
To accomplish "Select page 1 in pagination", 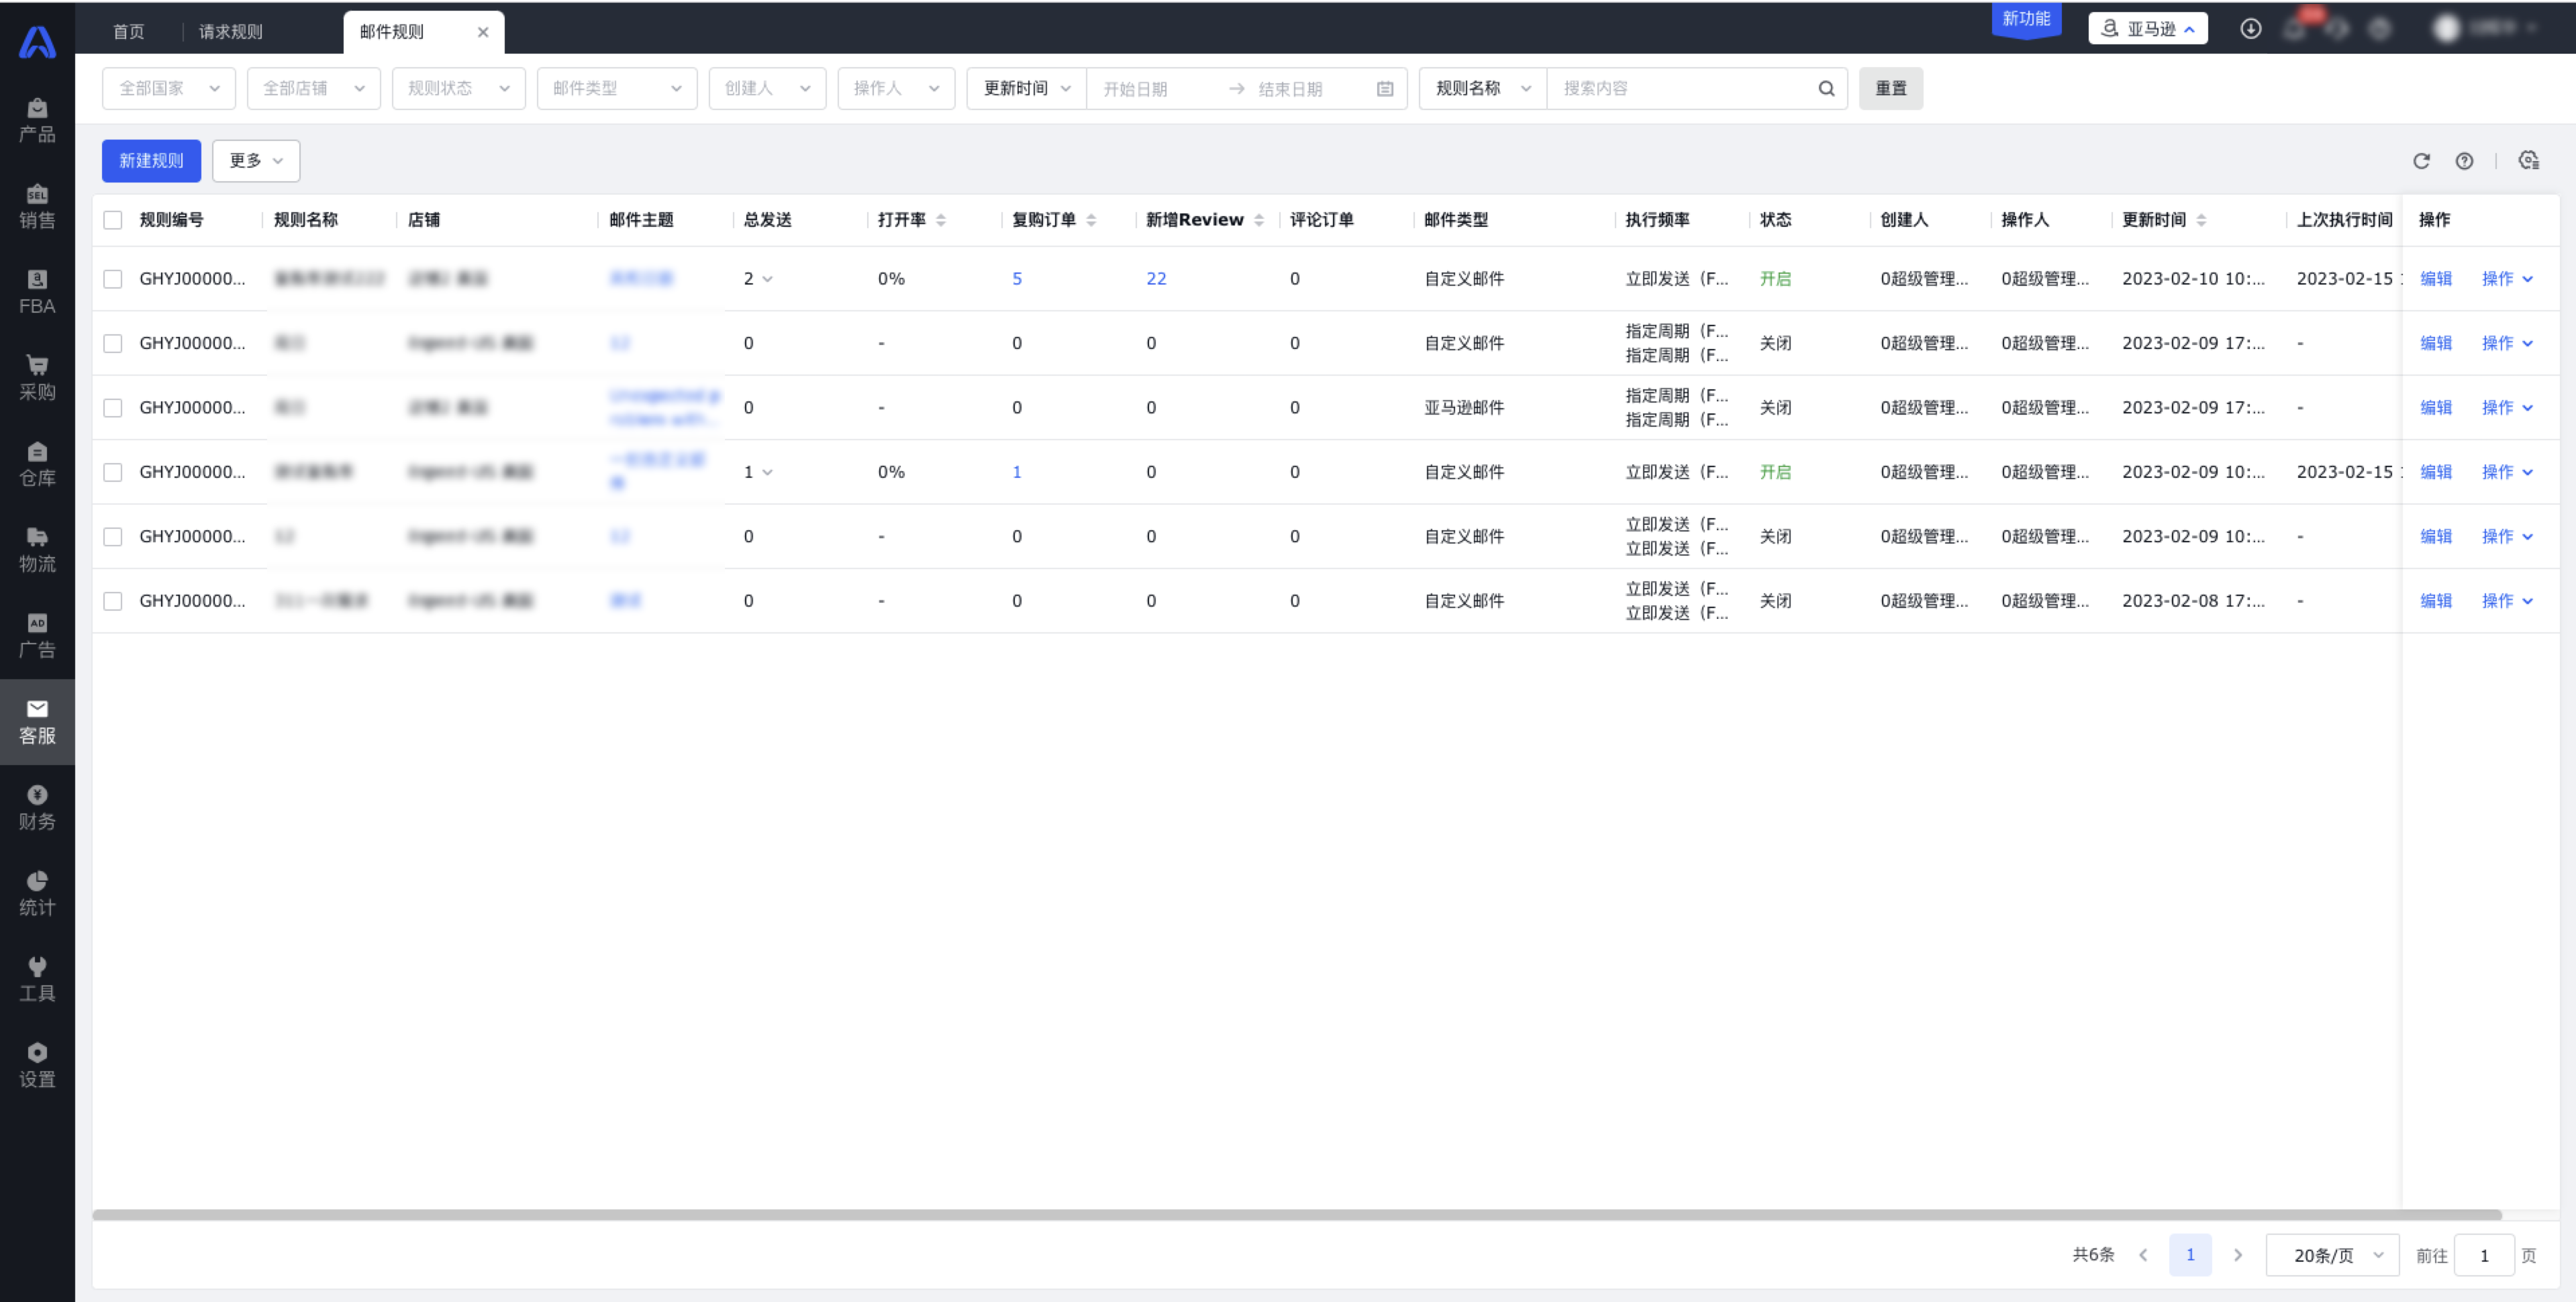I will click(x=2190, y=1255).
